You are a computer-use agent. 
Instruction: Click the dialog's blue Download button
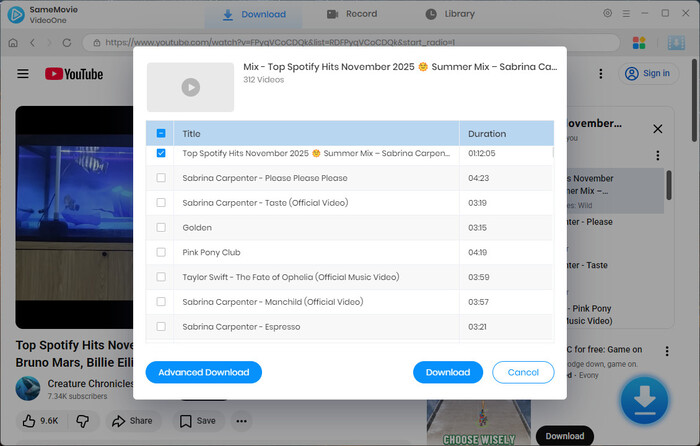pyautogui.click(x=448, y=372)
